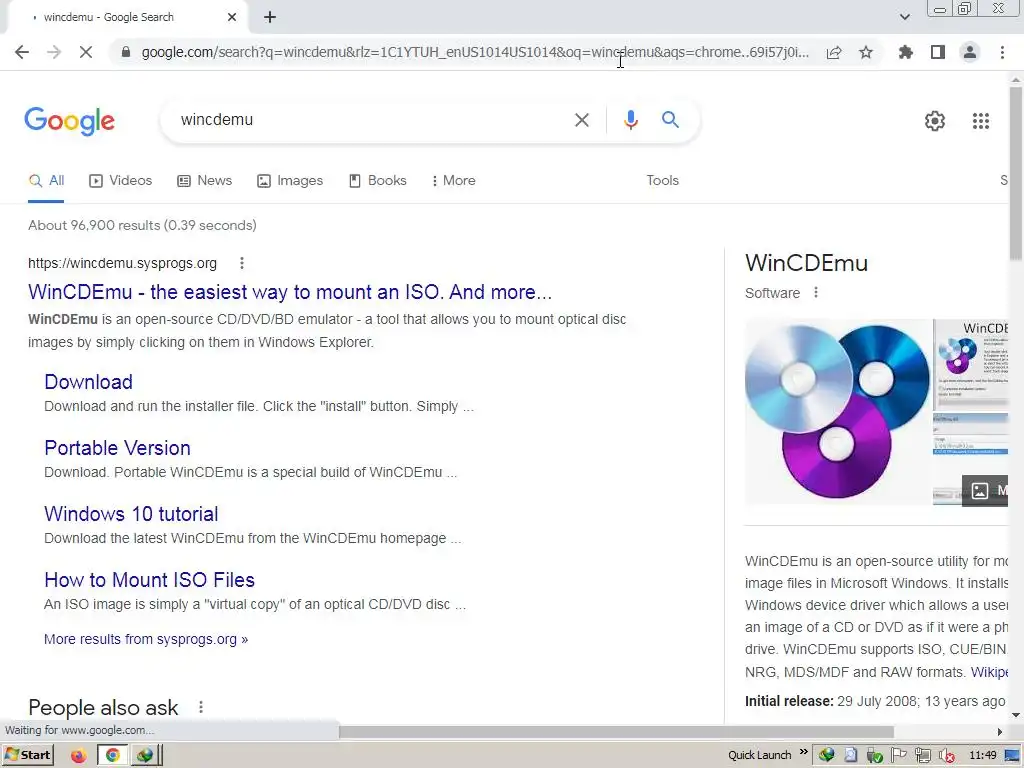The width and height of the screenshot is (1024, 768).
Task: Launch Firefox from the taskbar
Action: click(78, 756)
